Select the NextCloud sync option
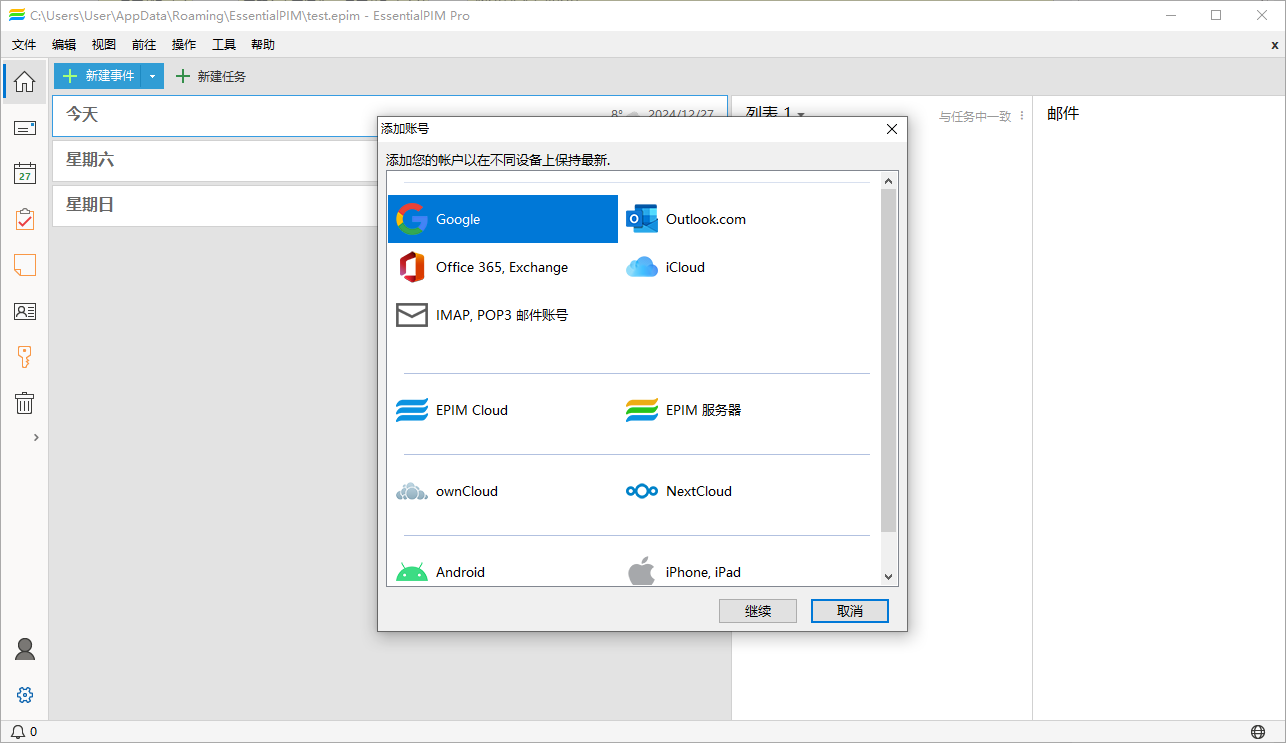The image size is (1286, 743). click(x=733, y=491)
